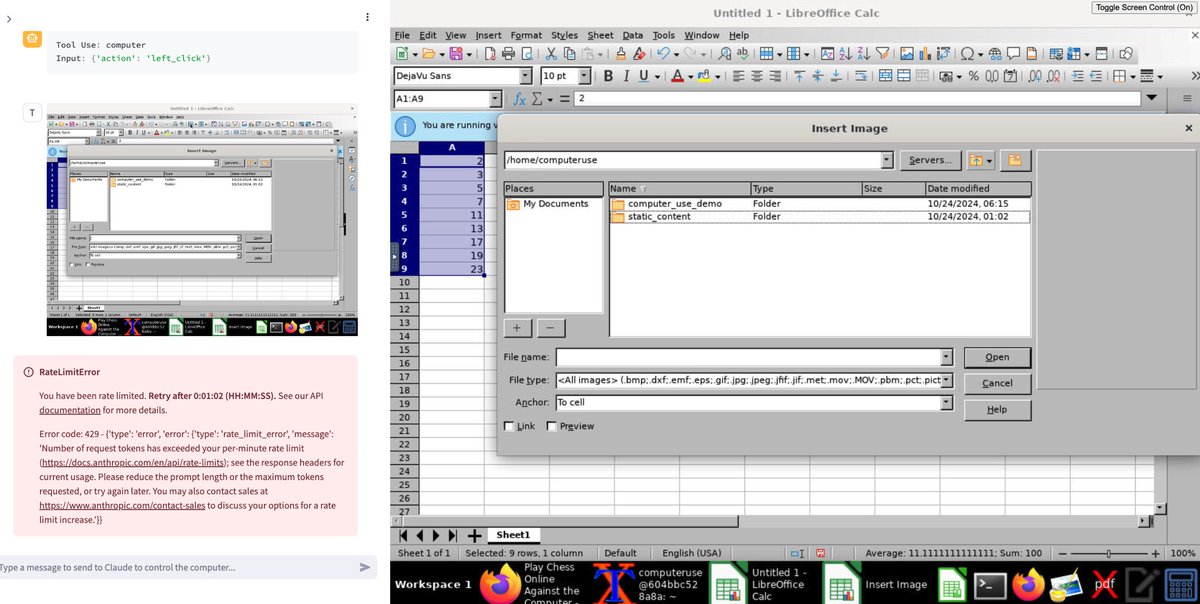
Task: Click the Firefox icon beside Play Chess taskbar item
Action: [500, 584]
